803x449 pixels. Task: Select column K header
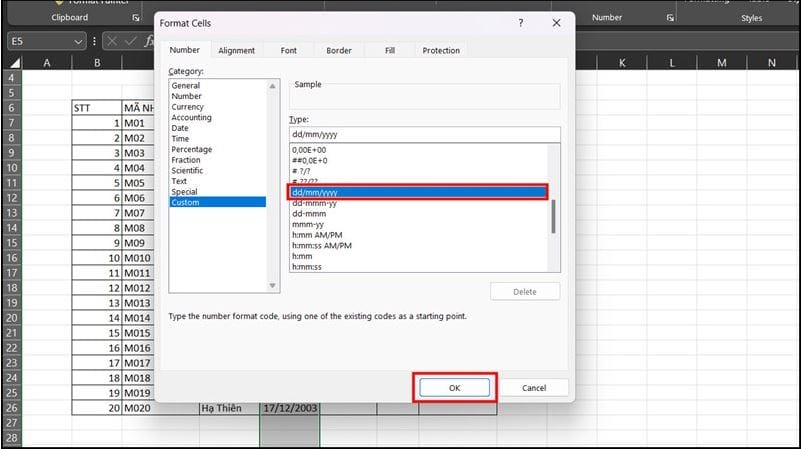[622, 63]
